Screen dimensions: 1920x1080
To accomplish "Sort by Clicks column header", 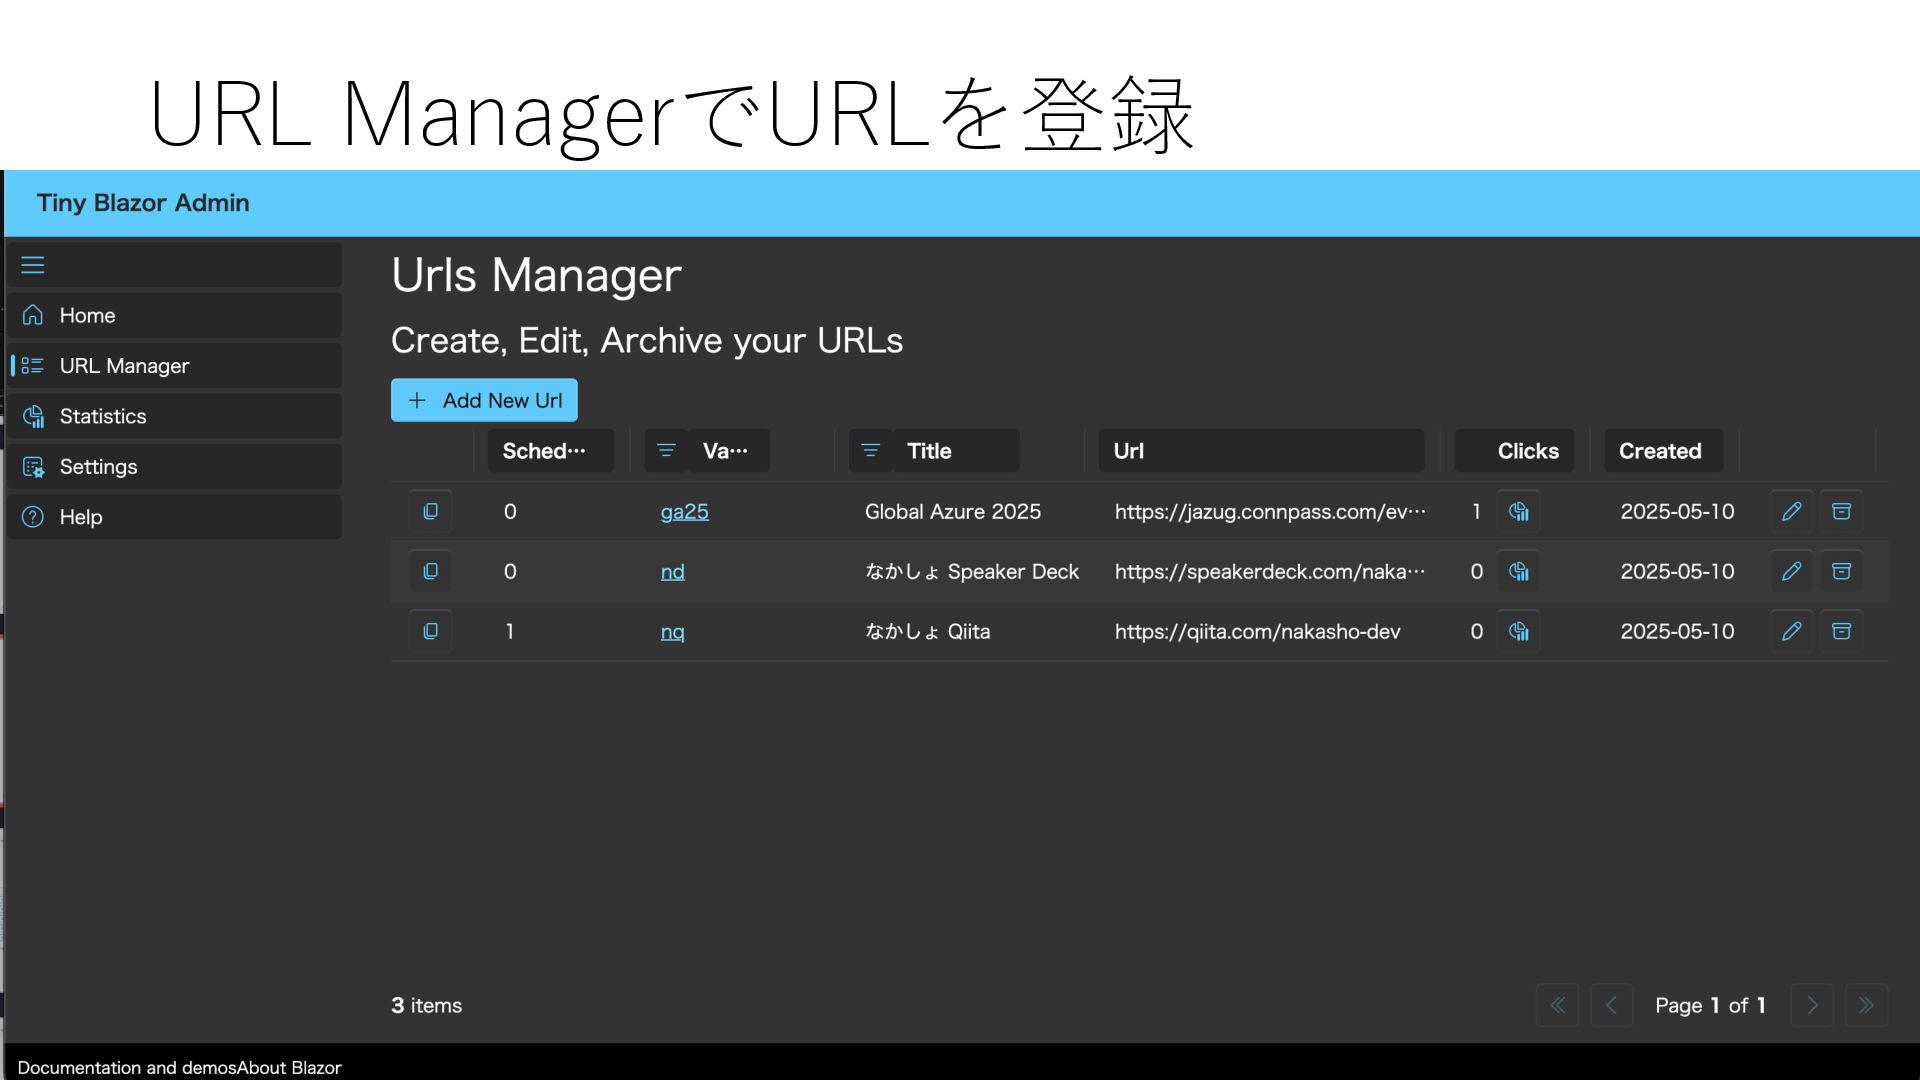I will pyautogui.click(x=1527, y=451).
